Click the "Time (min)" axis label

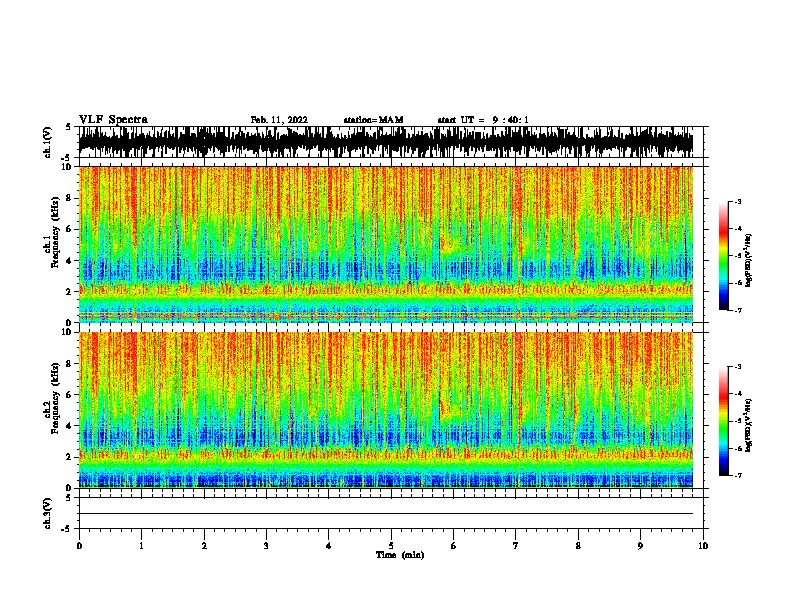tap(400, 555)
